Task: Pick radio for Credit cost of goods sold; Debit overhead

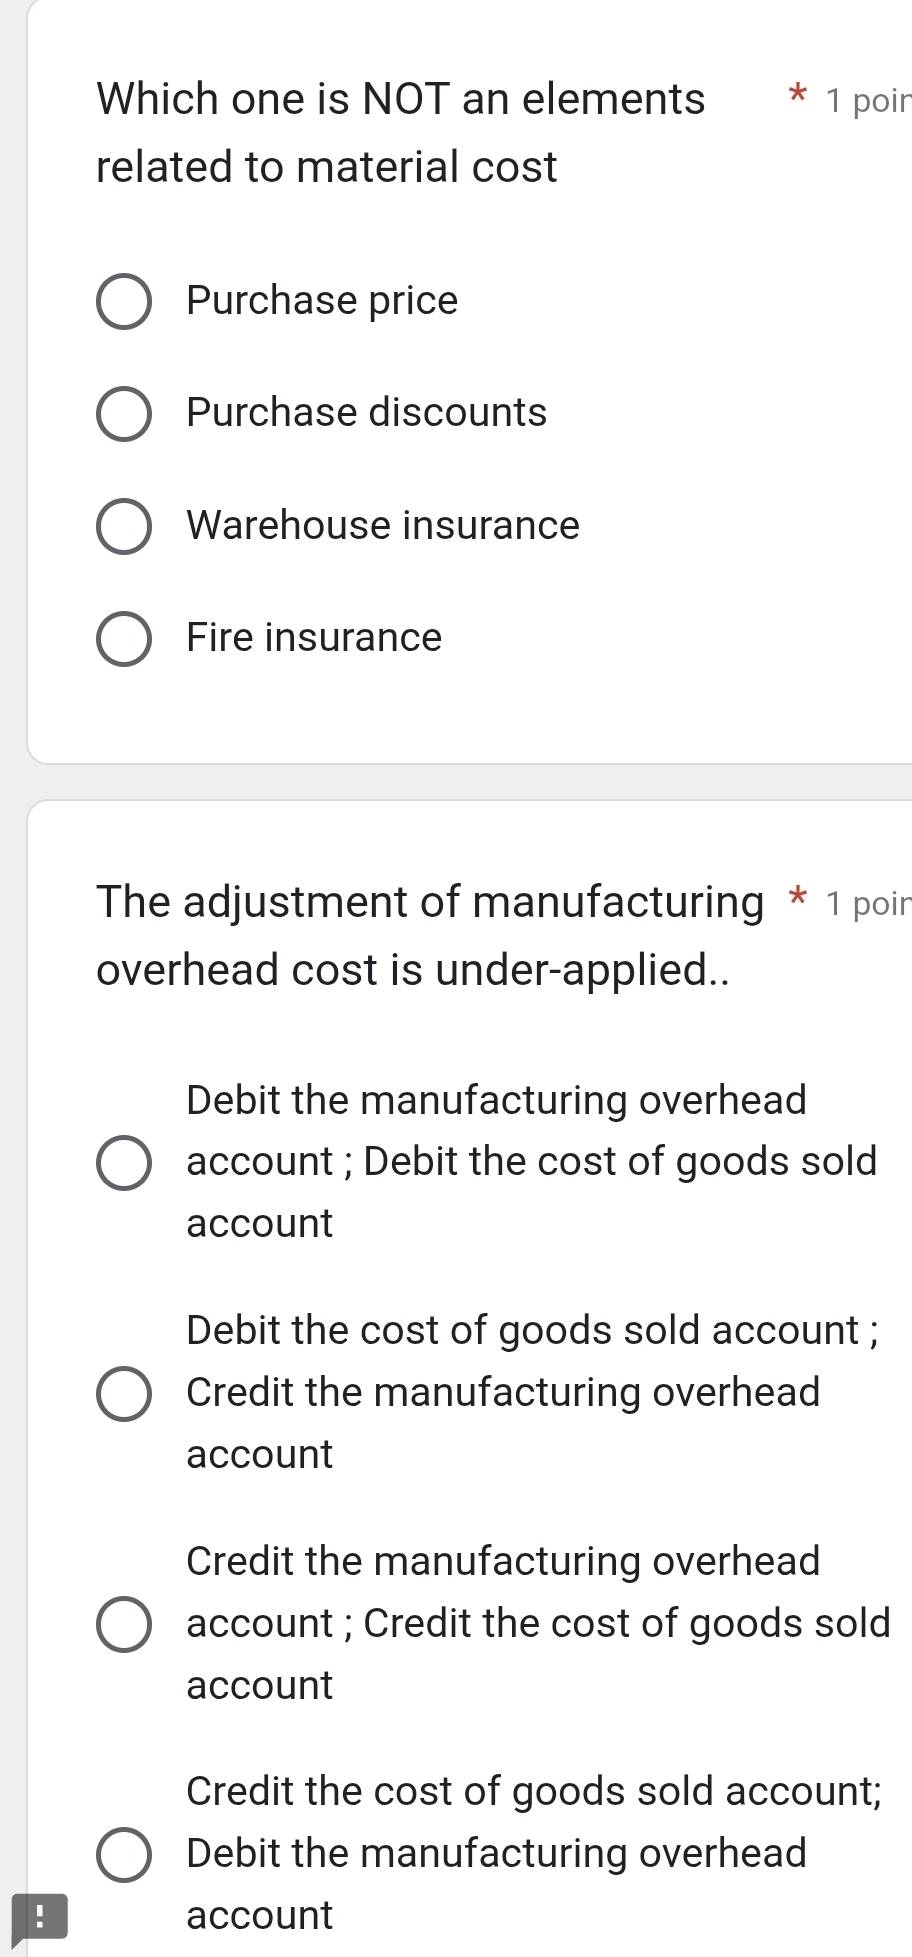Action: tap(124, 1854)
